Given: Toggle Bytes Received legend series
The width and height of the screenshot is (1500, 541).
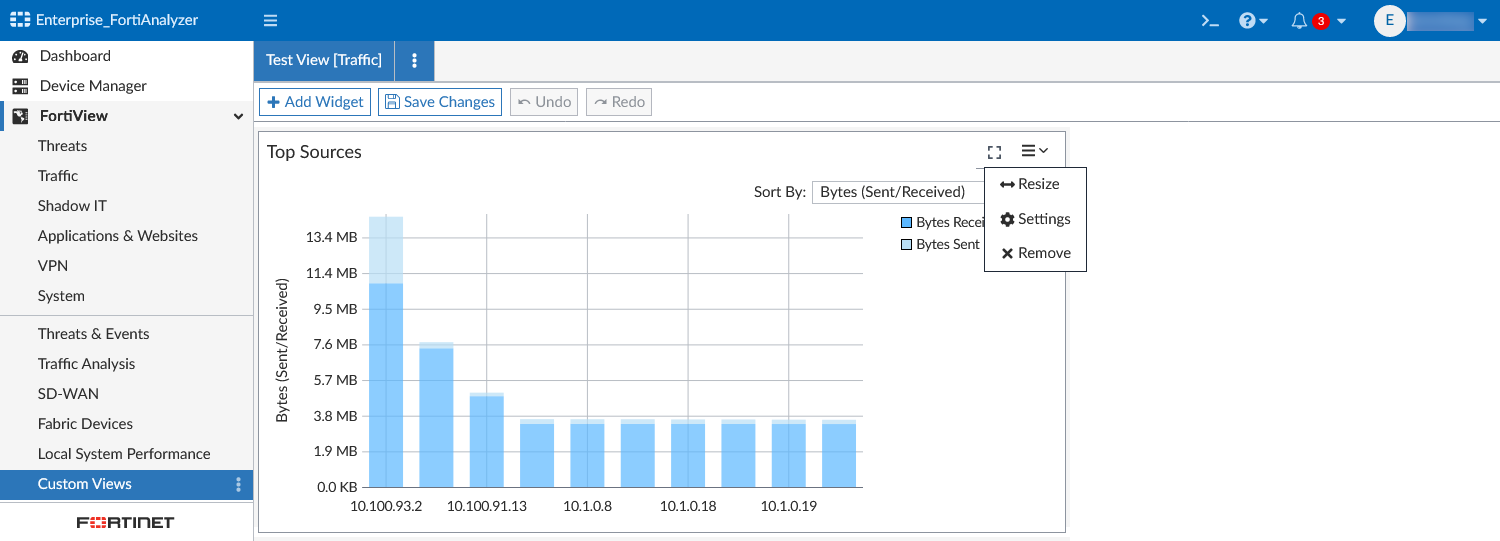Looking at the screenshot, I should (943, 222).
